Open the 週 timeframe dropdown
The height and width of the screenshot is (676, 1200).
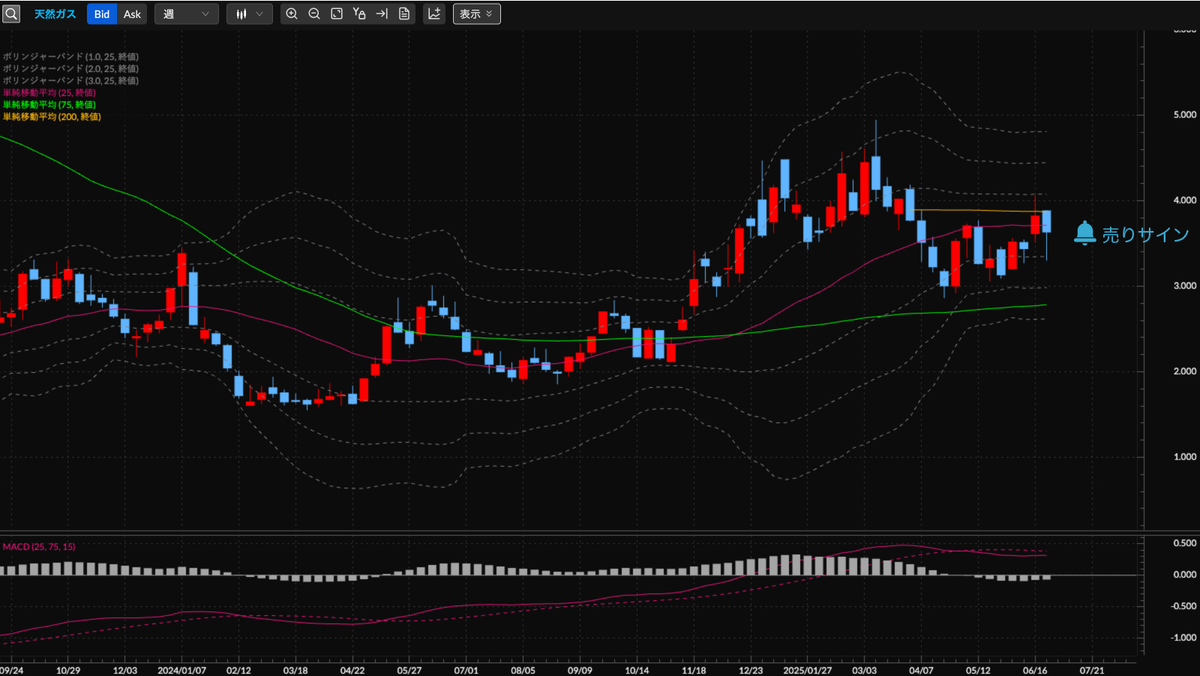click(186, 14)
